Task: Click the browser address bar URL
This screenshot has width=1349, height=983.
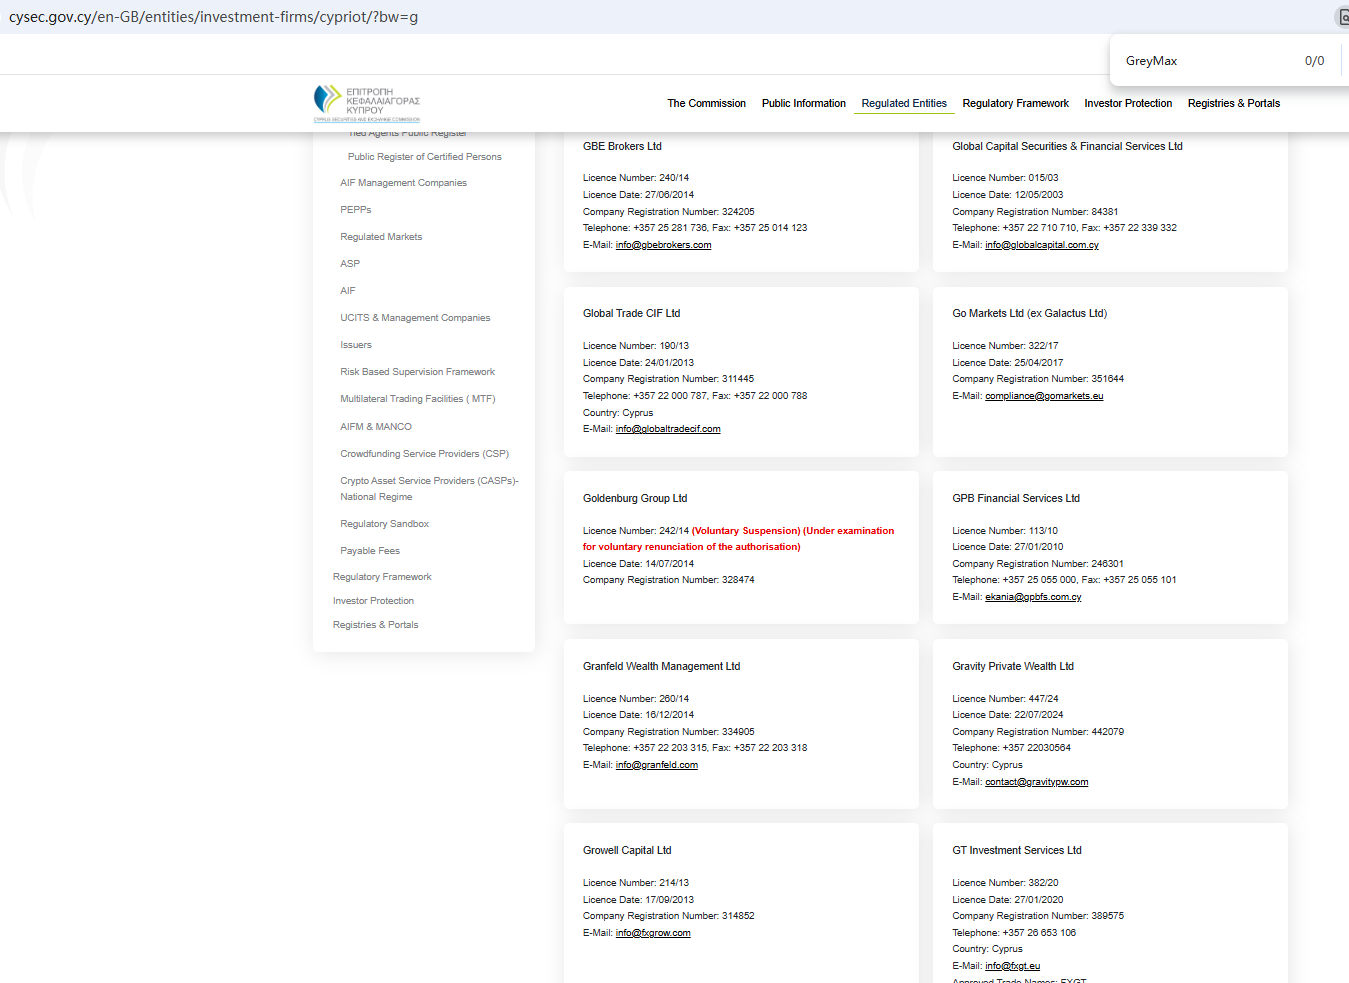Action: (214, 17)
